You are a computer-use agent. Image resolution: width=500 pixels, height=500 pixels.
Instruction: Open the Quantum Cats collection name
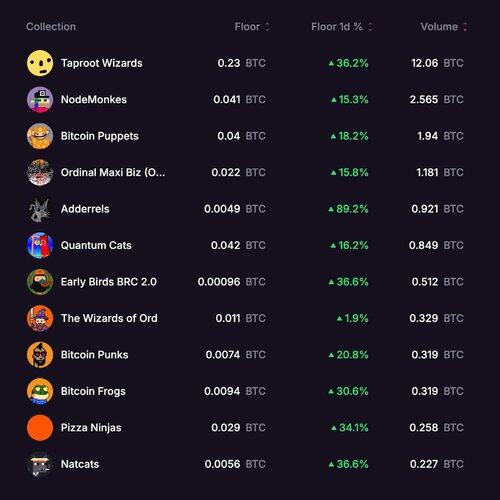click(96, 245)
